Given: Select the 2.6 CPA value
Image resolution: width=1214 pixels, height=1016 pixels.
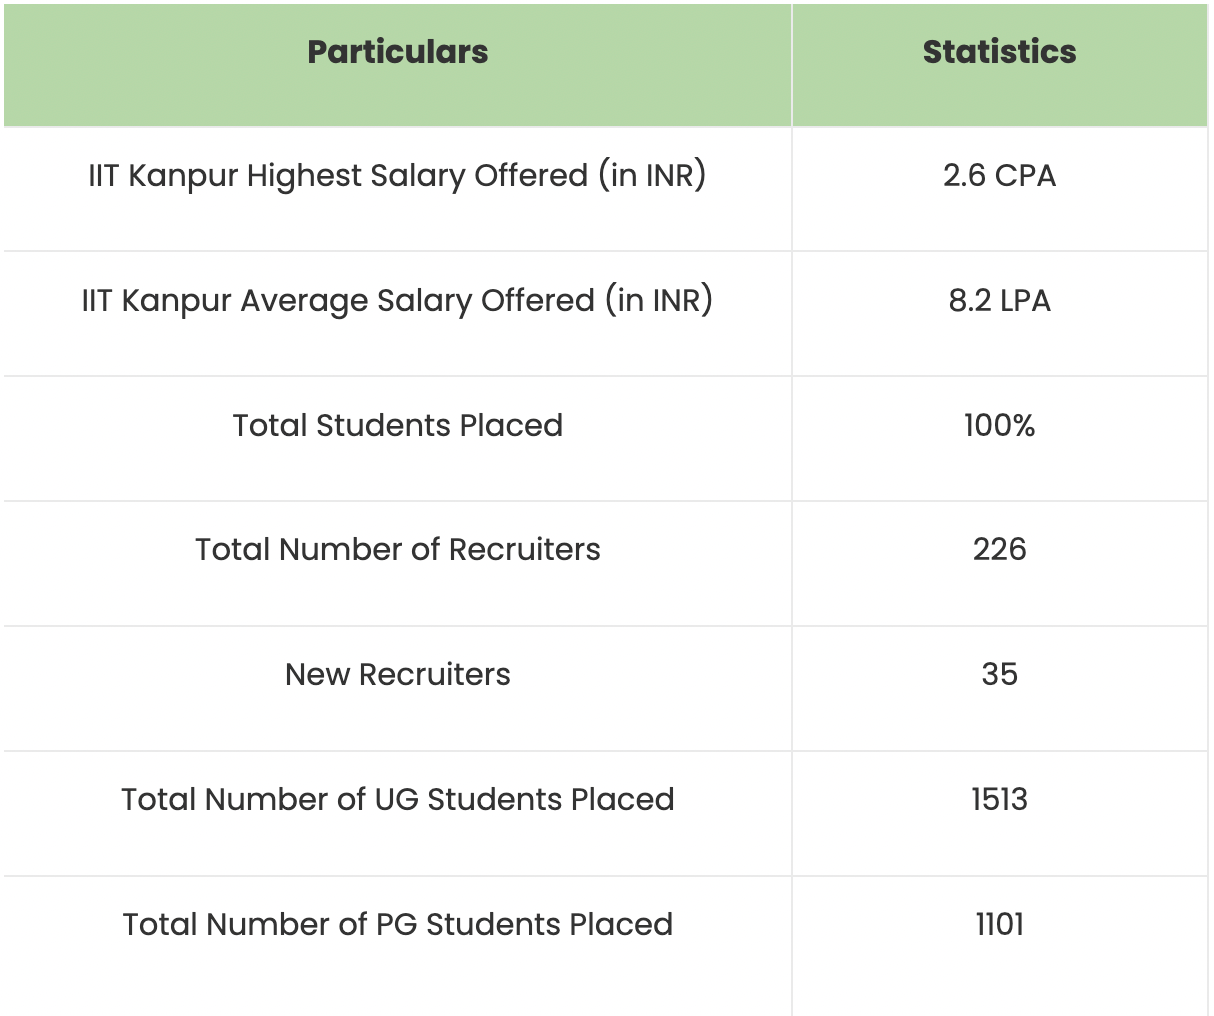Looking at the screenshot, I should [999, 176].
